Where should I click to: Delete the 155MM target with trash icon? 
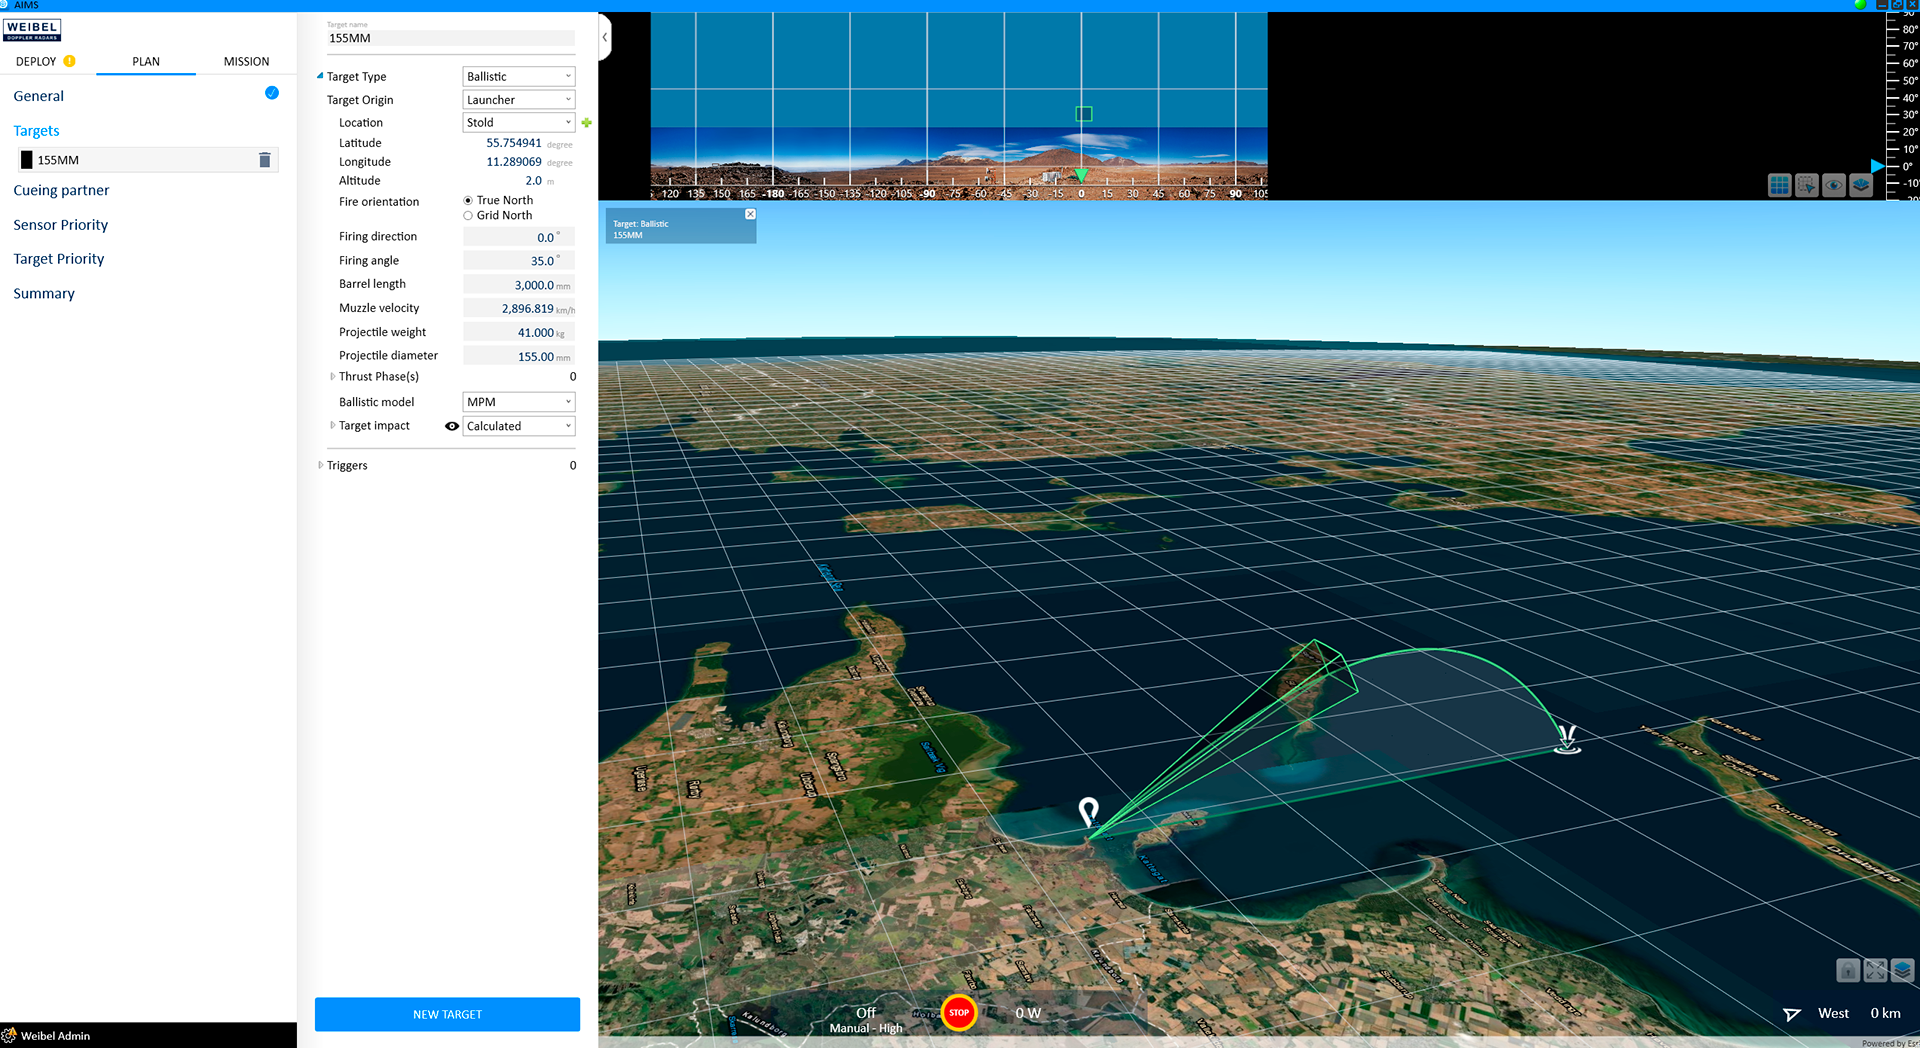(265, 160)
